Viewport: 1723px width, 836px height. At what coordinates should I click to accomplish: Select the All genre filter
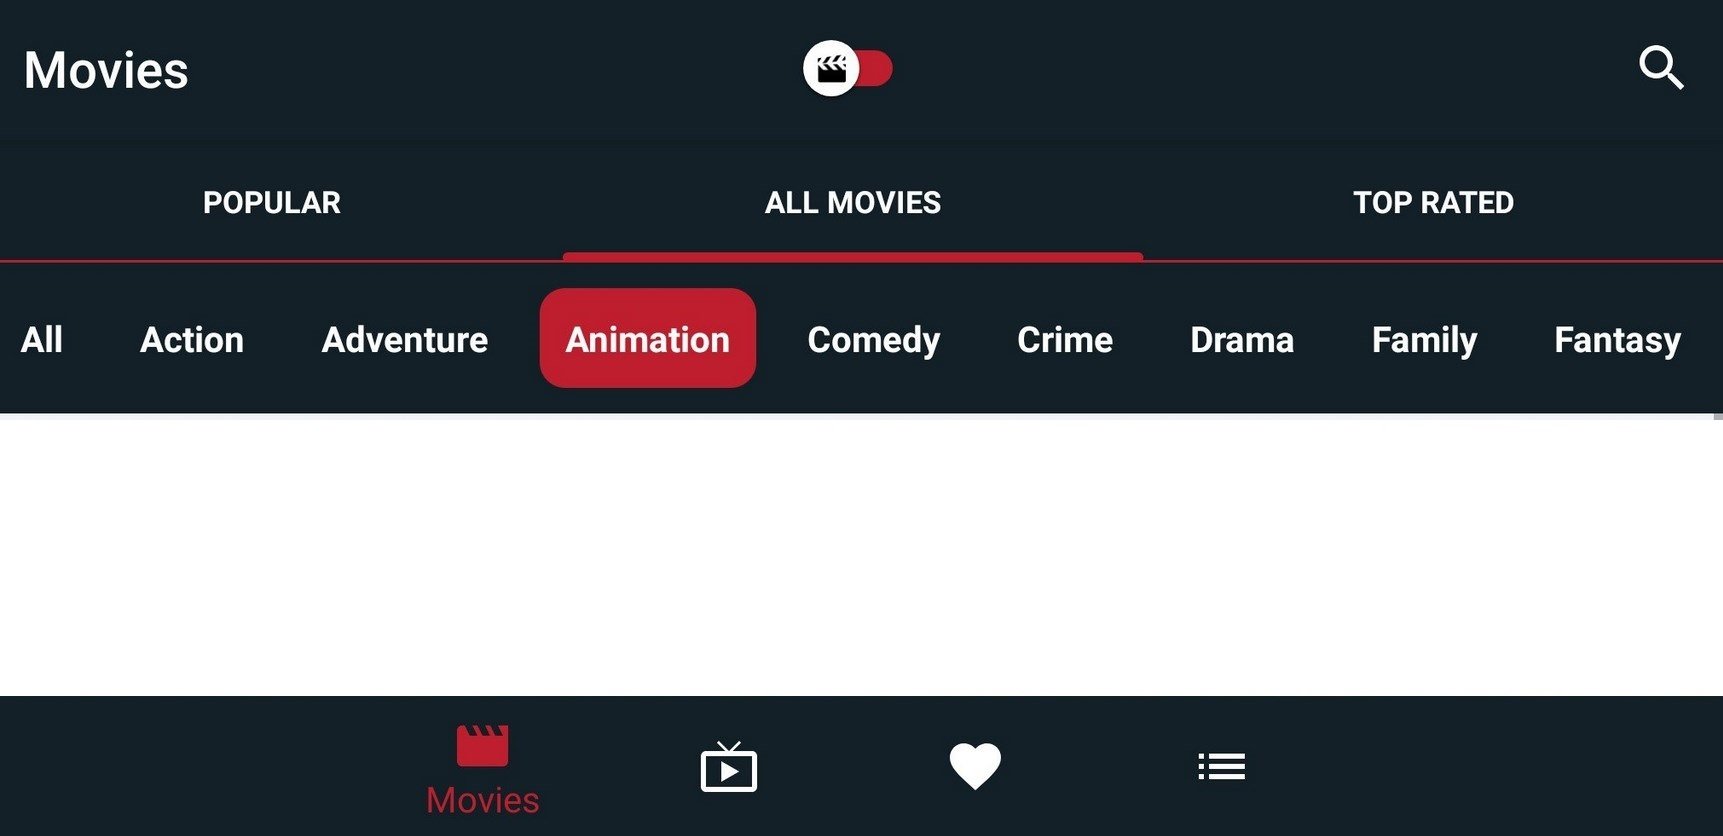42,340
